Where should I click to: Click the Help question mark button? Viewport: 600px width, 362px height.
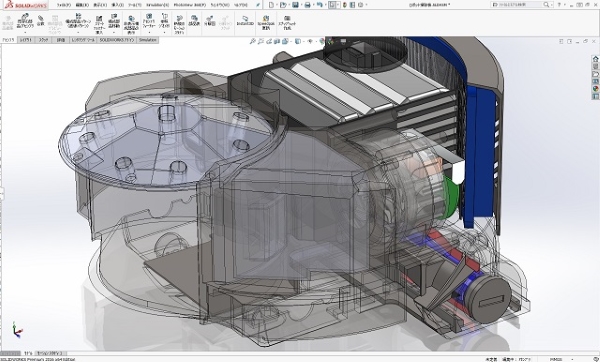click(x=559, y=5)
